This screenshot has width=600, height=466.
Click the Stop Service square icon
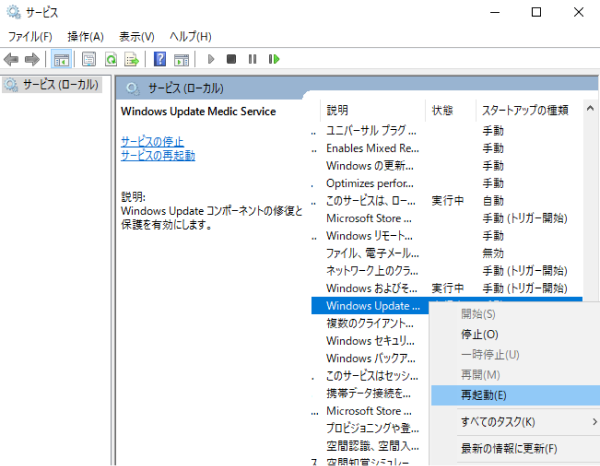(x=232, y=60)
